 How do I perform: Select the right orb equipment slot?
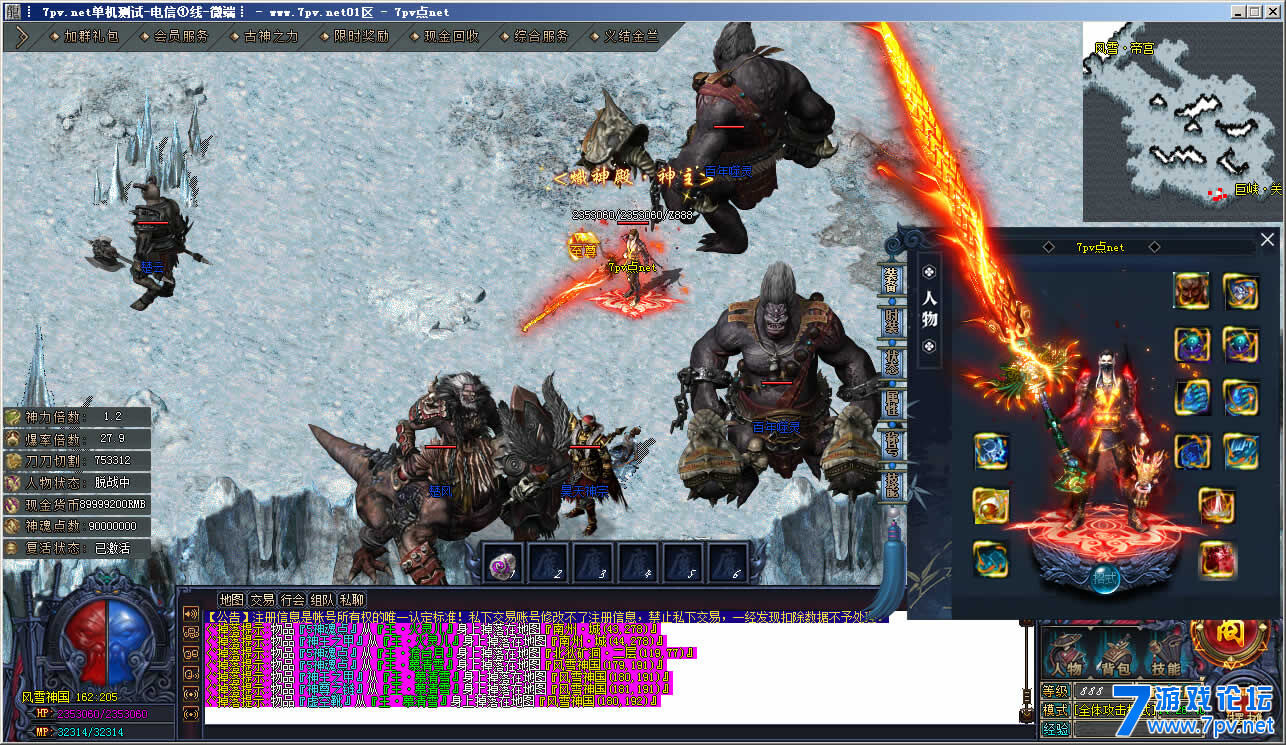tap(1241, 345)
